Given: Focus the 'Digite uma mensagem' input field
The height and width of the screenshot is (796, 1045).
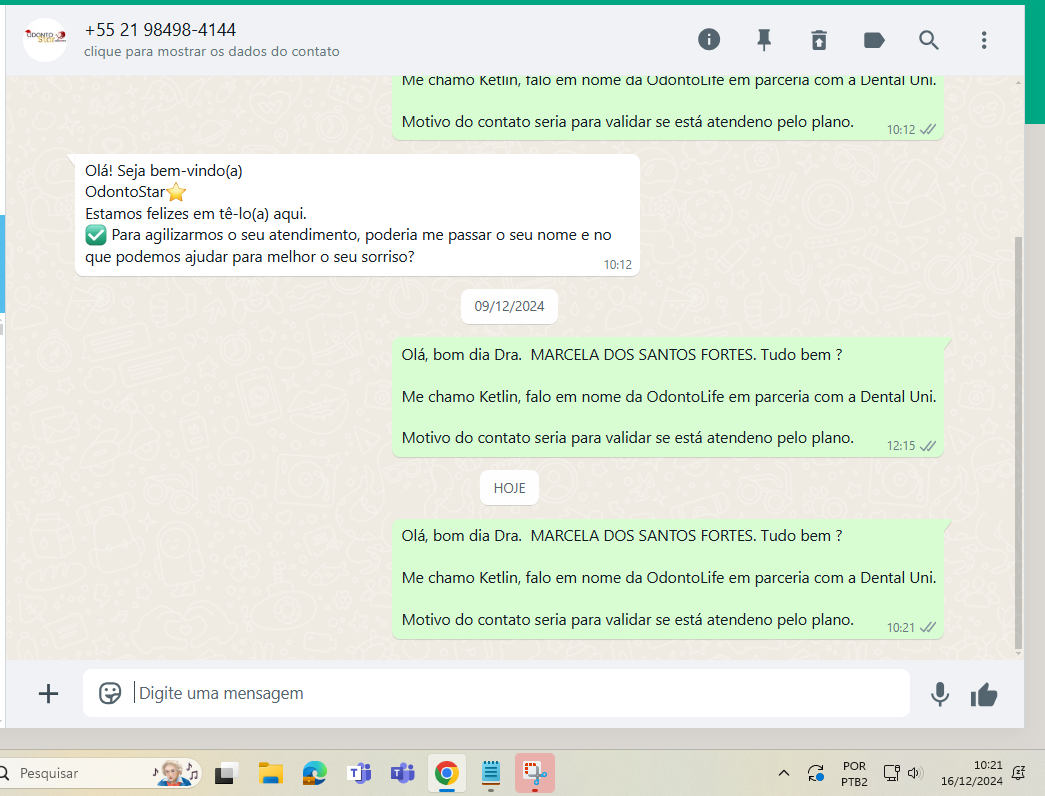Looking at the screenshot, I should coord(496,693).
